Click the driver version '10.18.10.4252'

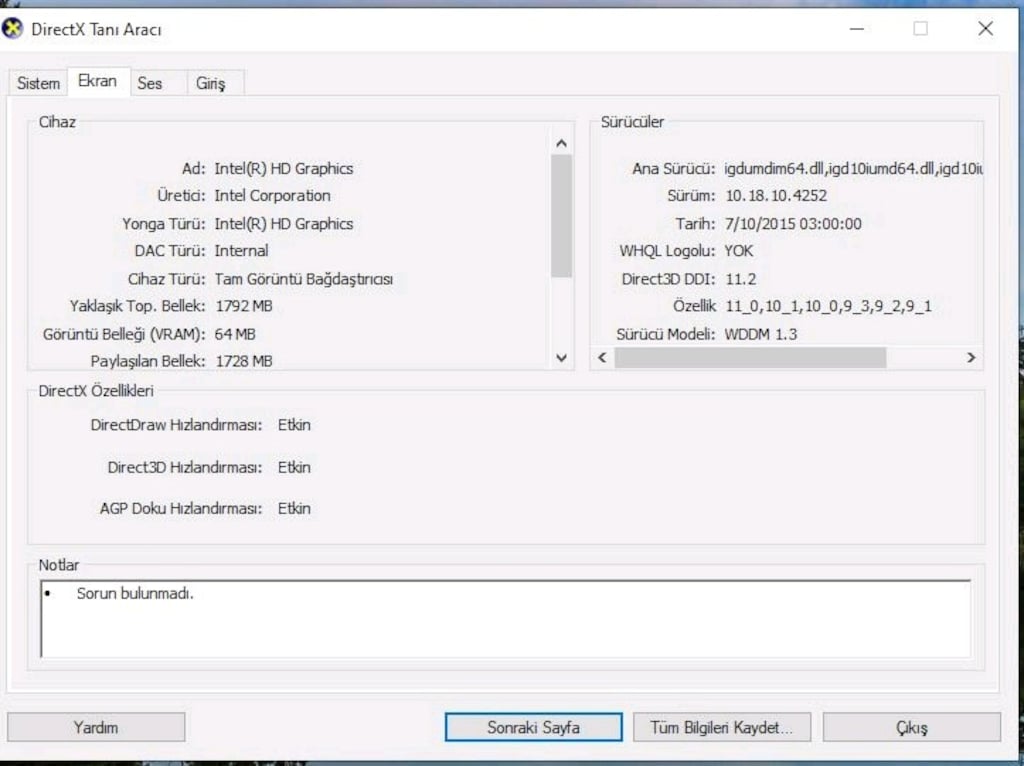[776, 195]
